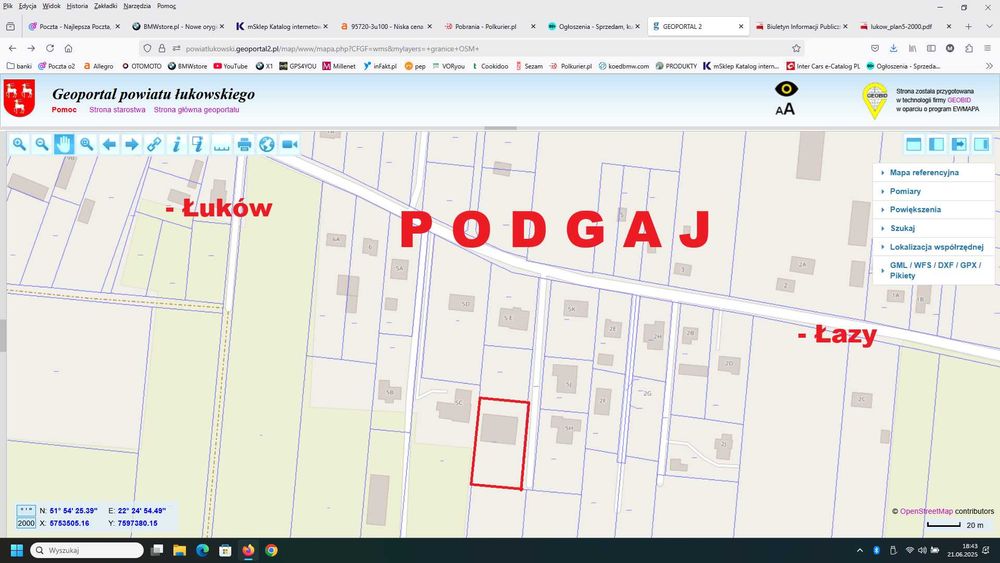1000x563 pixels.
Task: Open the Zakładki menu
Action: (x=105, y=6)
